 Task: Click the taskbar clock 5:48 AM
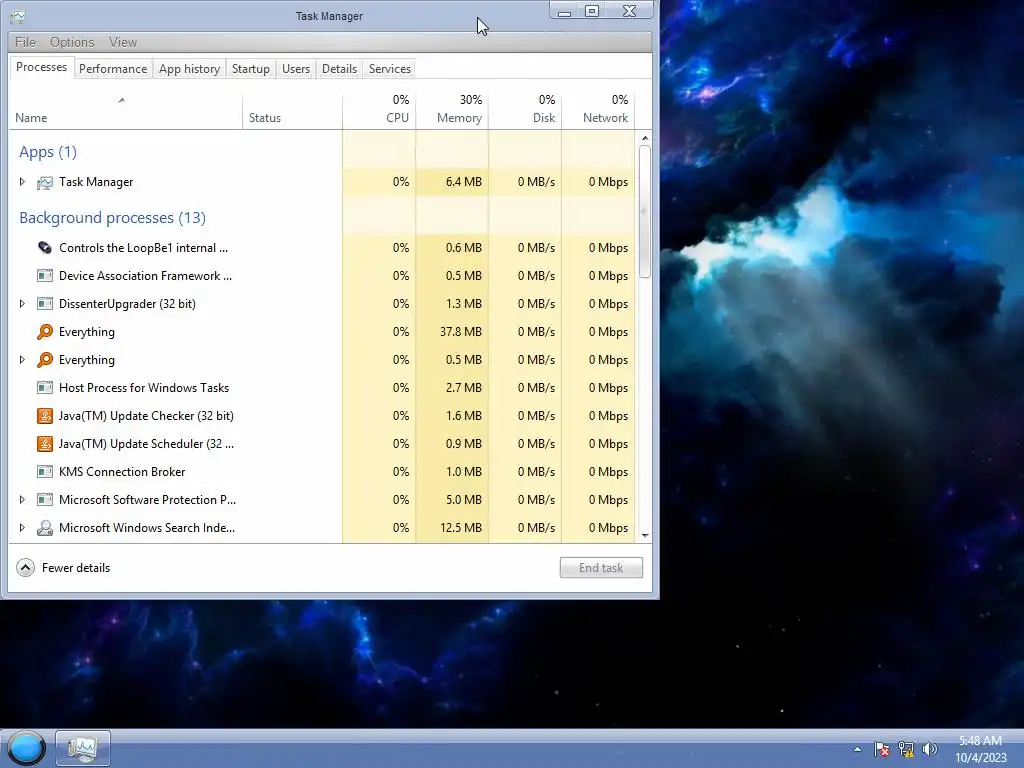980,741
